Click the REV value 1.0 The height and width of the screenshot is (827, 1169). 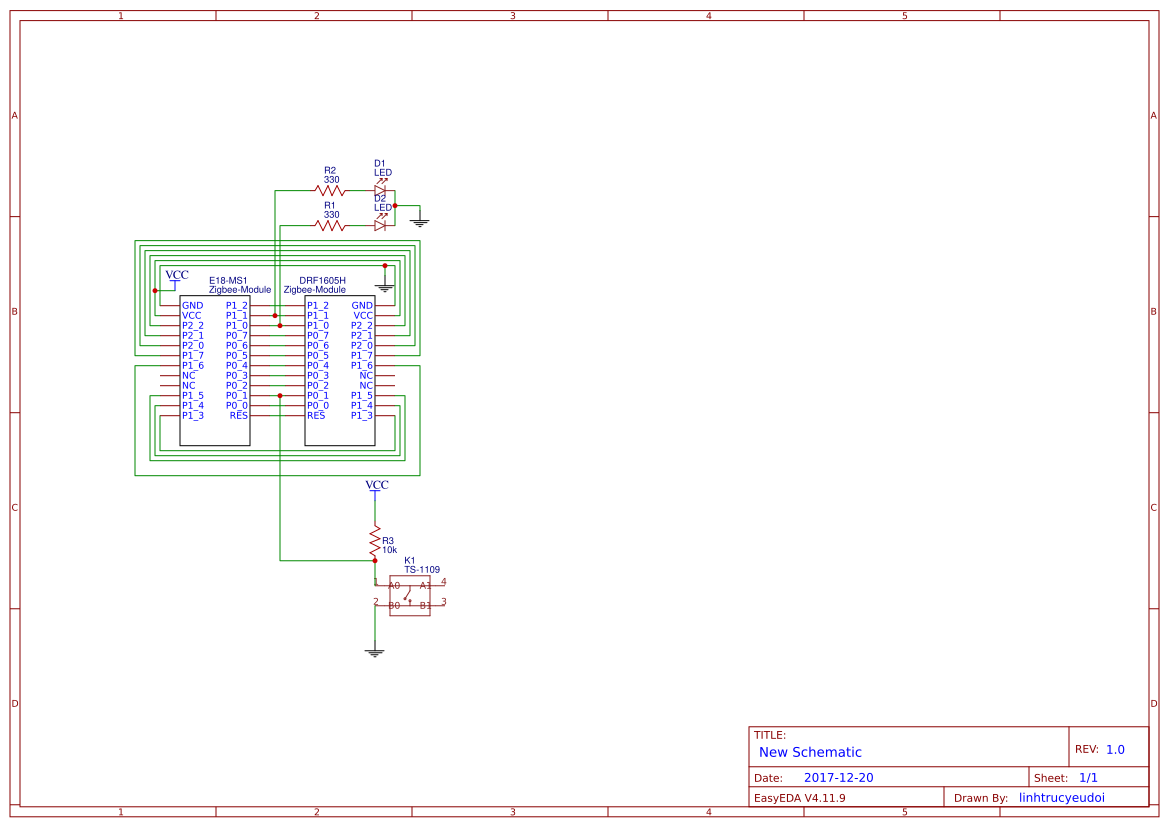click(x=1115, y=749)
